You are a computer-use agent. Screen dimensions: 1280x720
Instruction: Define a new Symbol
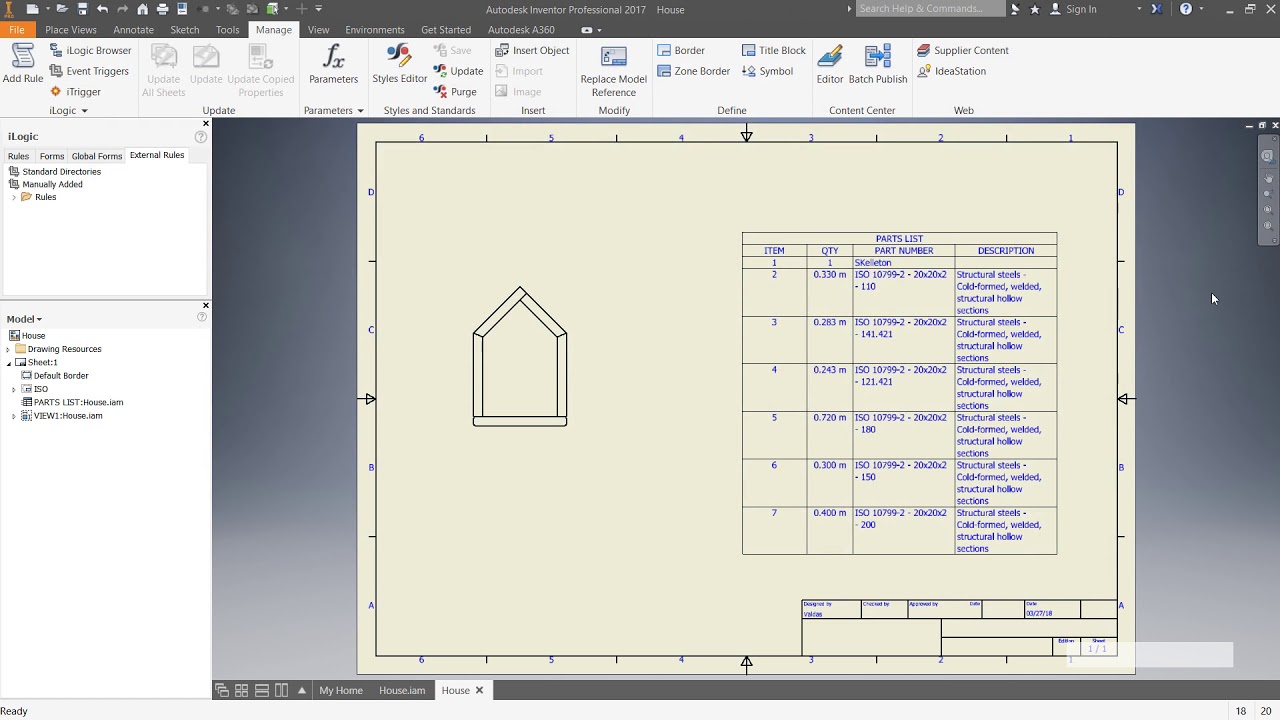pos(767,71)
